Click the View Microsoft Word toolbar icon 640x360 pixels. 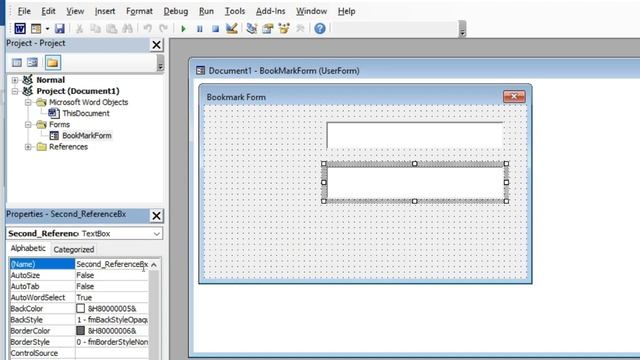tap(20, 29)
